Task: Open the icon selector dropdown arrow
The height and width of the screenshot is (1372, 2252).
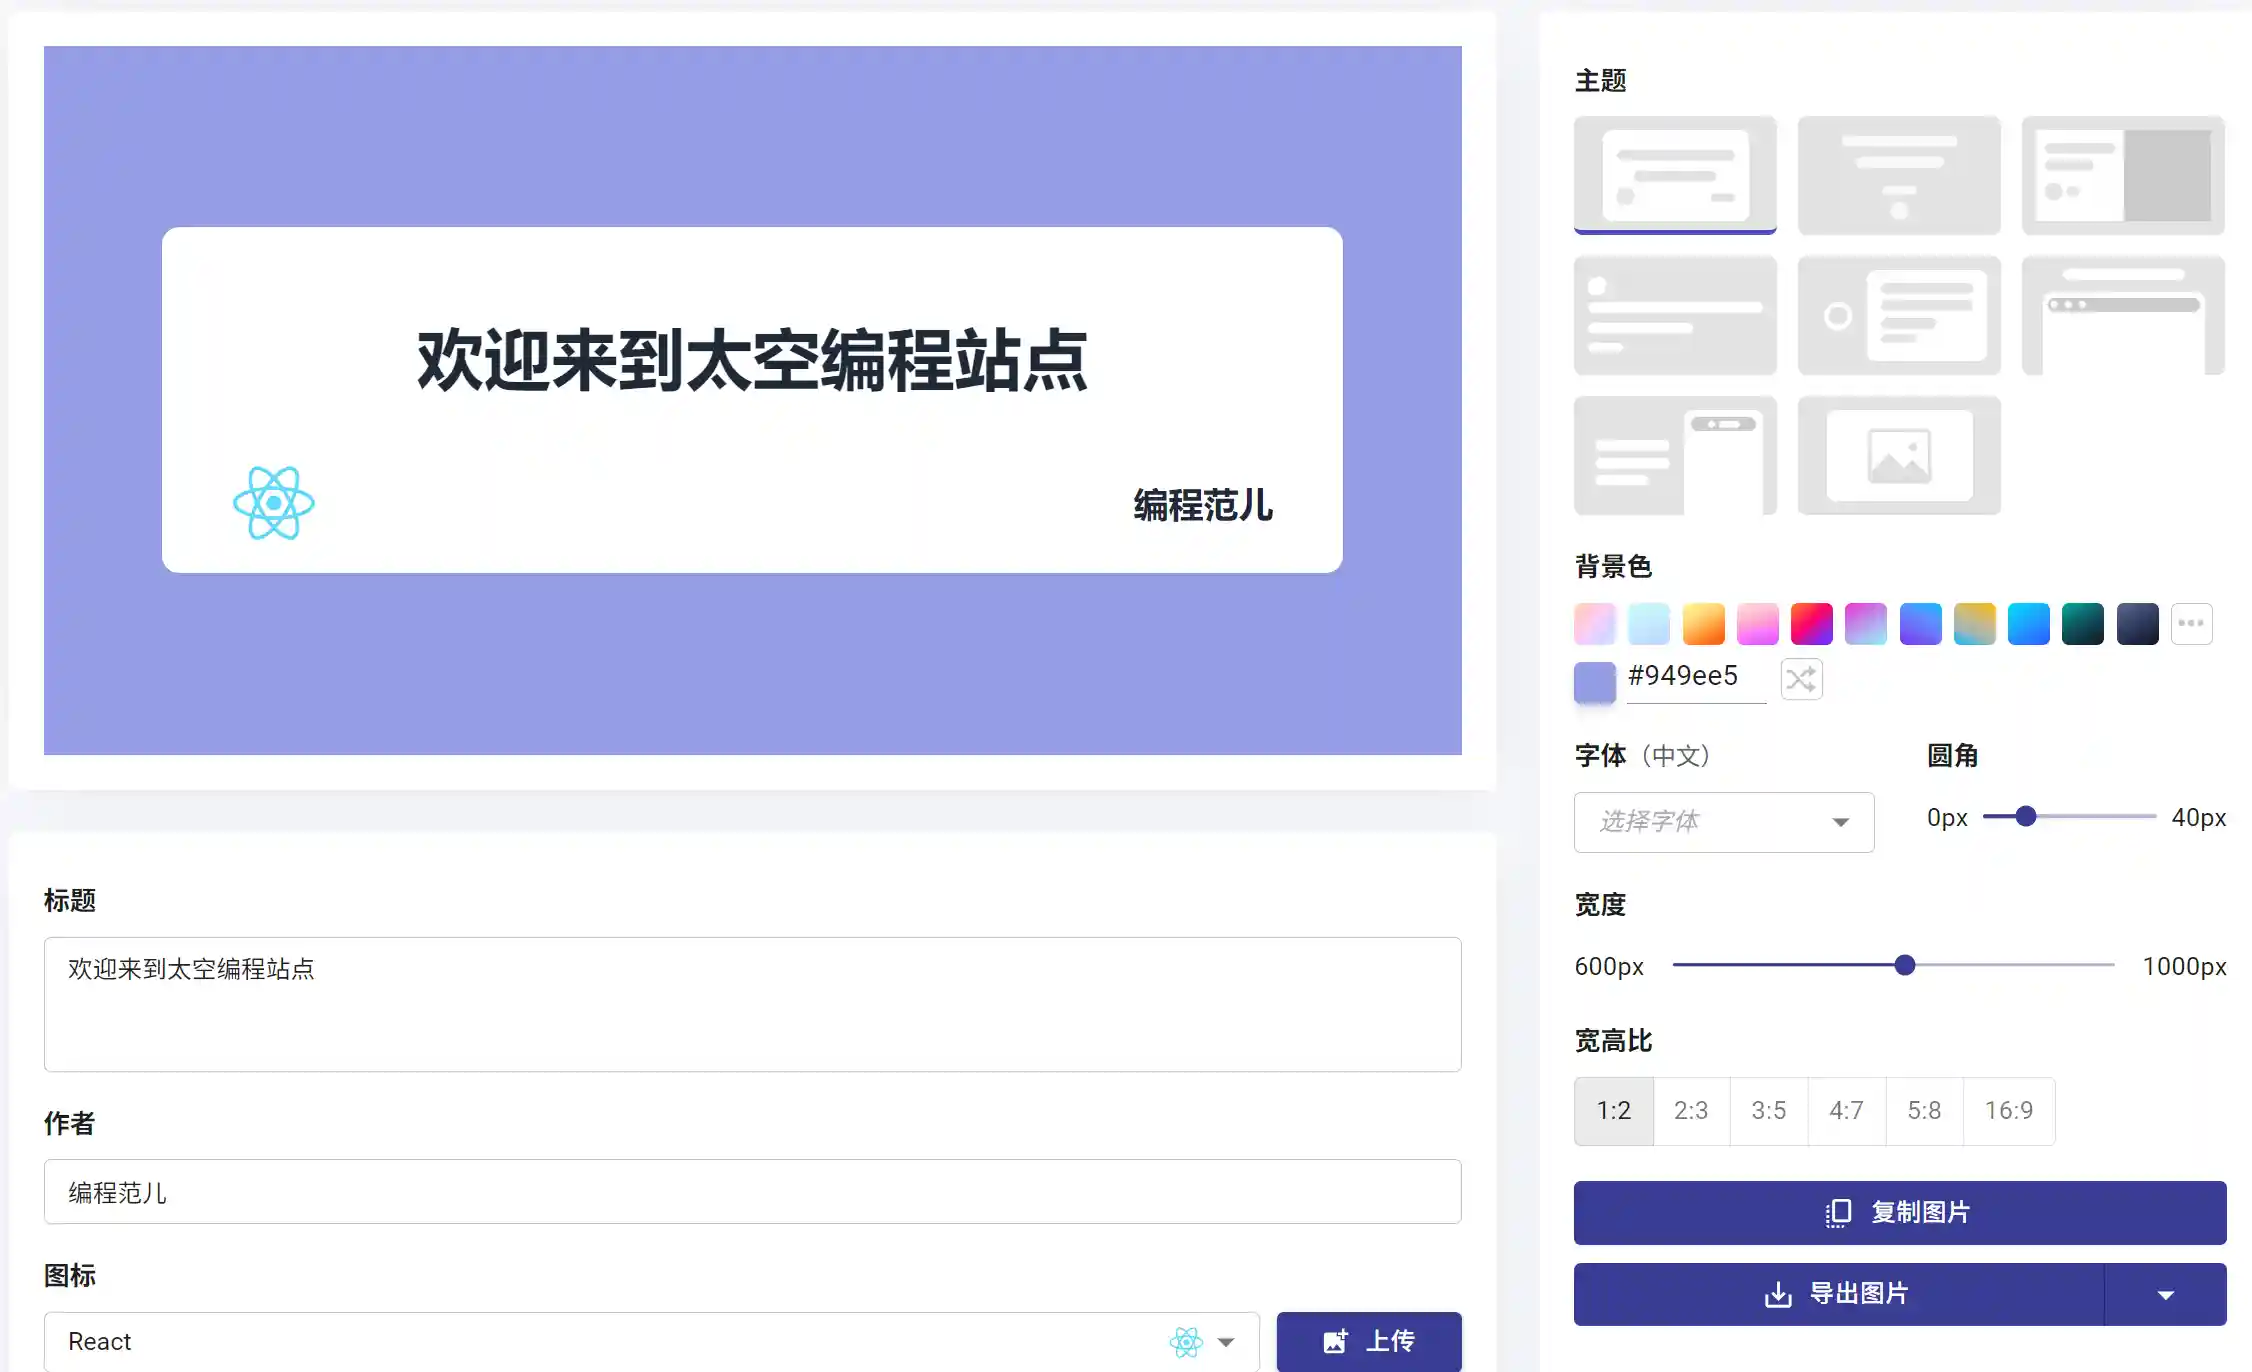Action: tap(1224, 1341)
